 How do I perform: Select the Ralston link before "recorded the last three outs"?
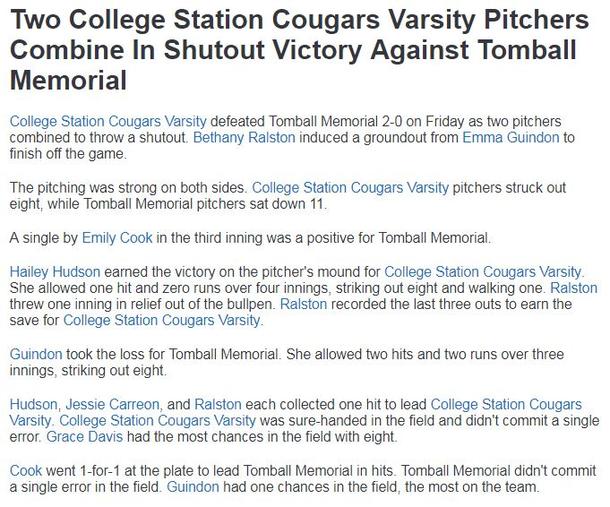click(303, 304)
